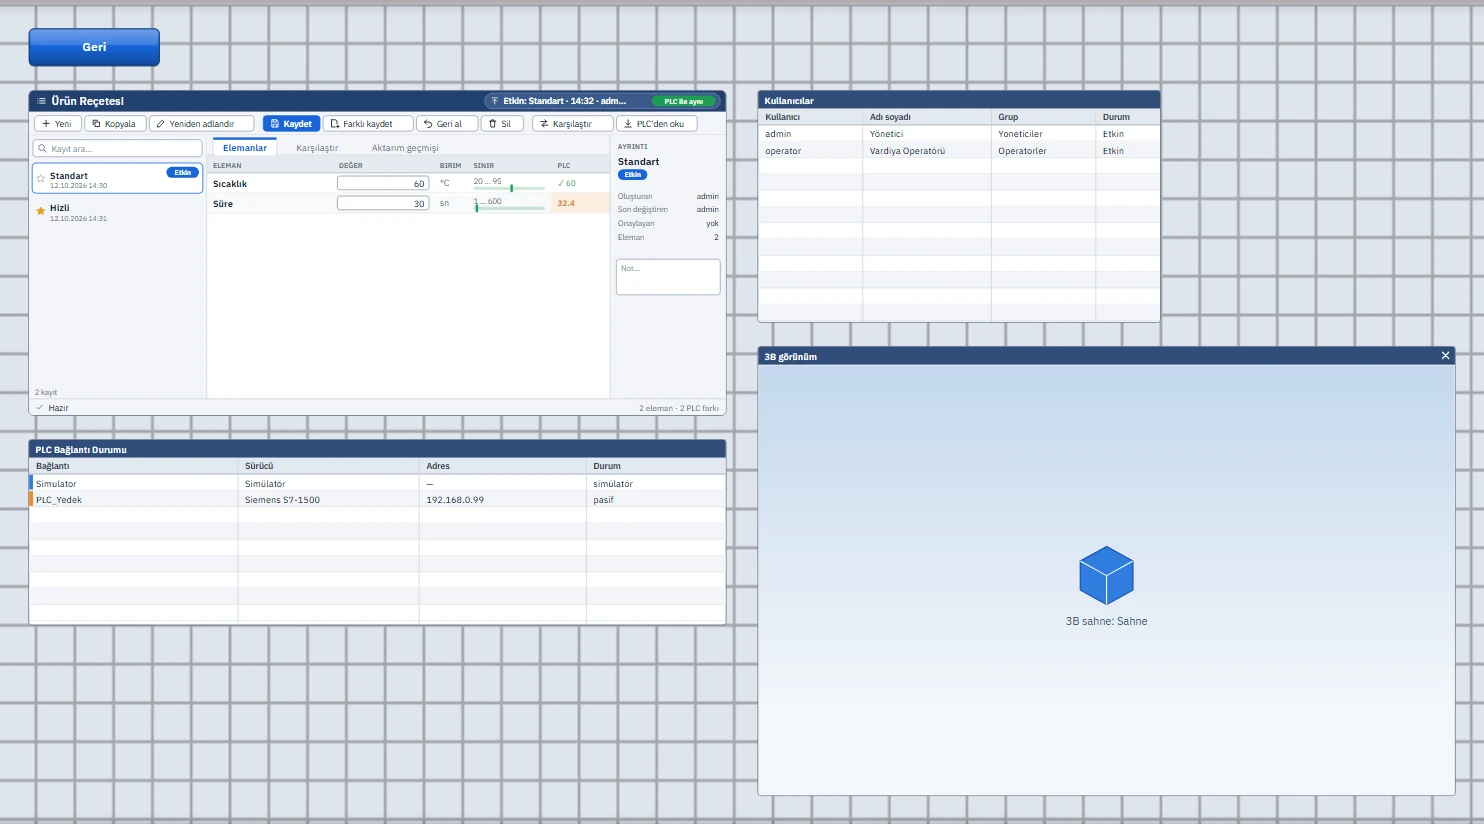Toggle favorite star on Standart recipe
The width and height of the screenshot is (1484, 824).
(41, 179)
